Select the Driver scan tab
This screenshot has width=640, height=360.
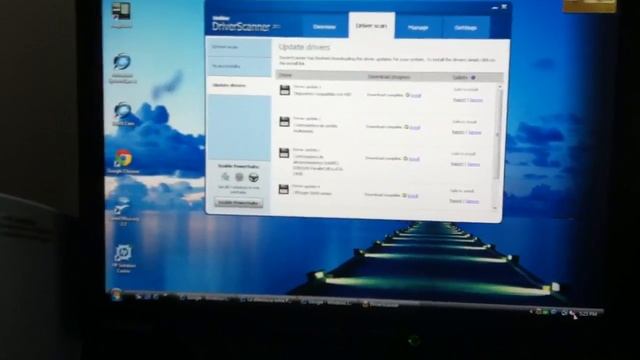click(371, 26)
